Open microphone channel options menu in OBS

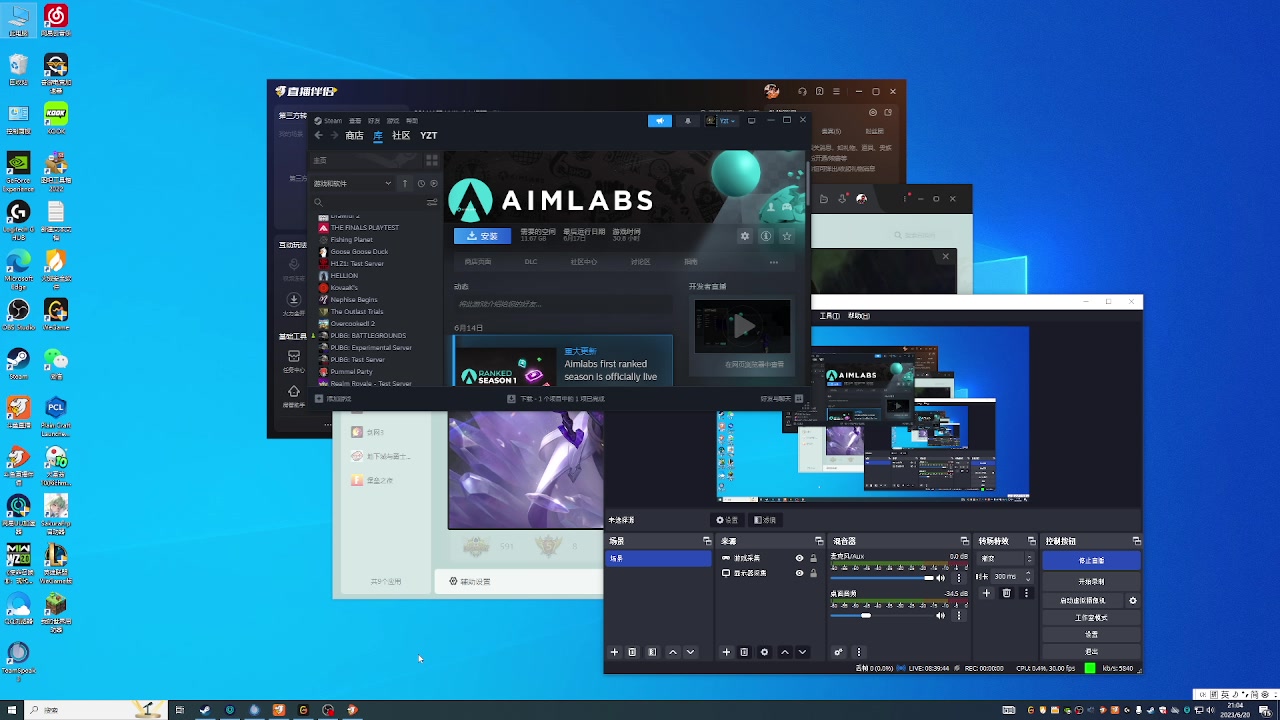[959, 578]
